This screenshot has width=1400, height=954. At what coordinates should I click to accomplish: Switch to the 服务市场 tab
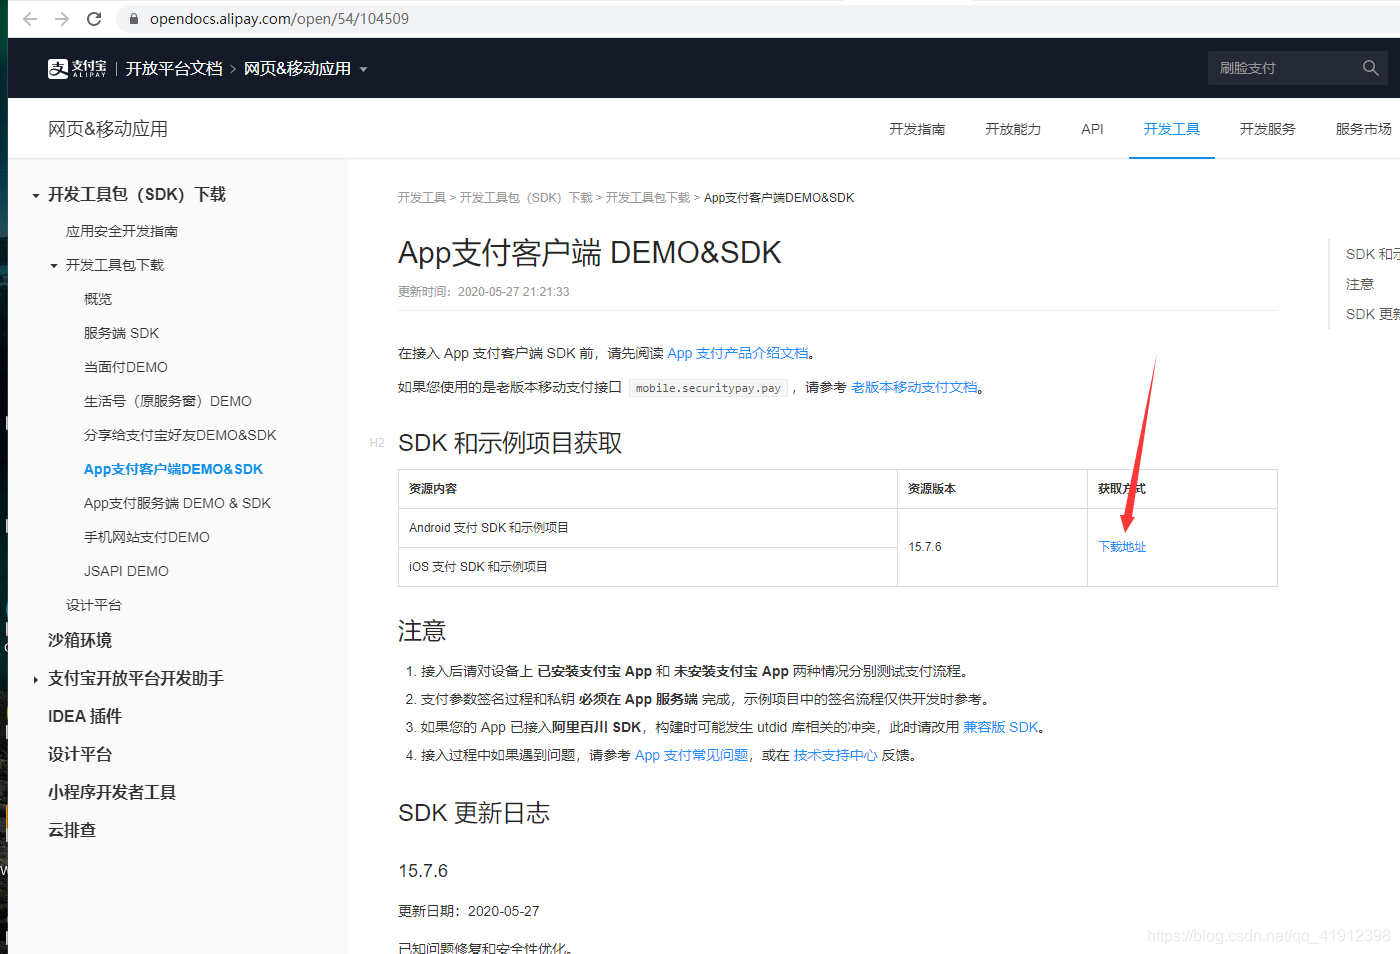point(1364,129)
